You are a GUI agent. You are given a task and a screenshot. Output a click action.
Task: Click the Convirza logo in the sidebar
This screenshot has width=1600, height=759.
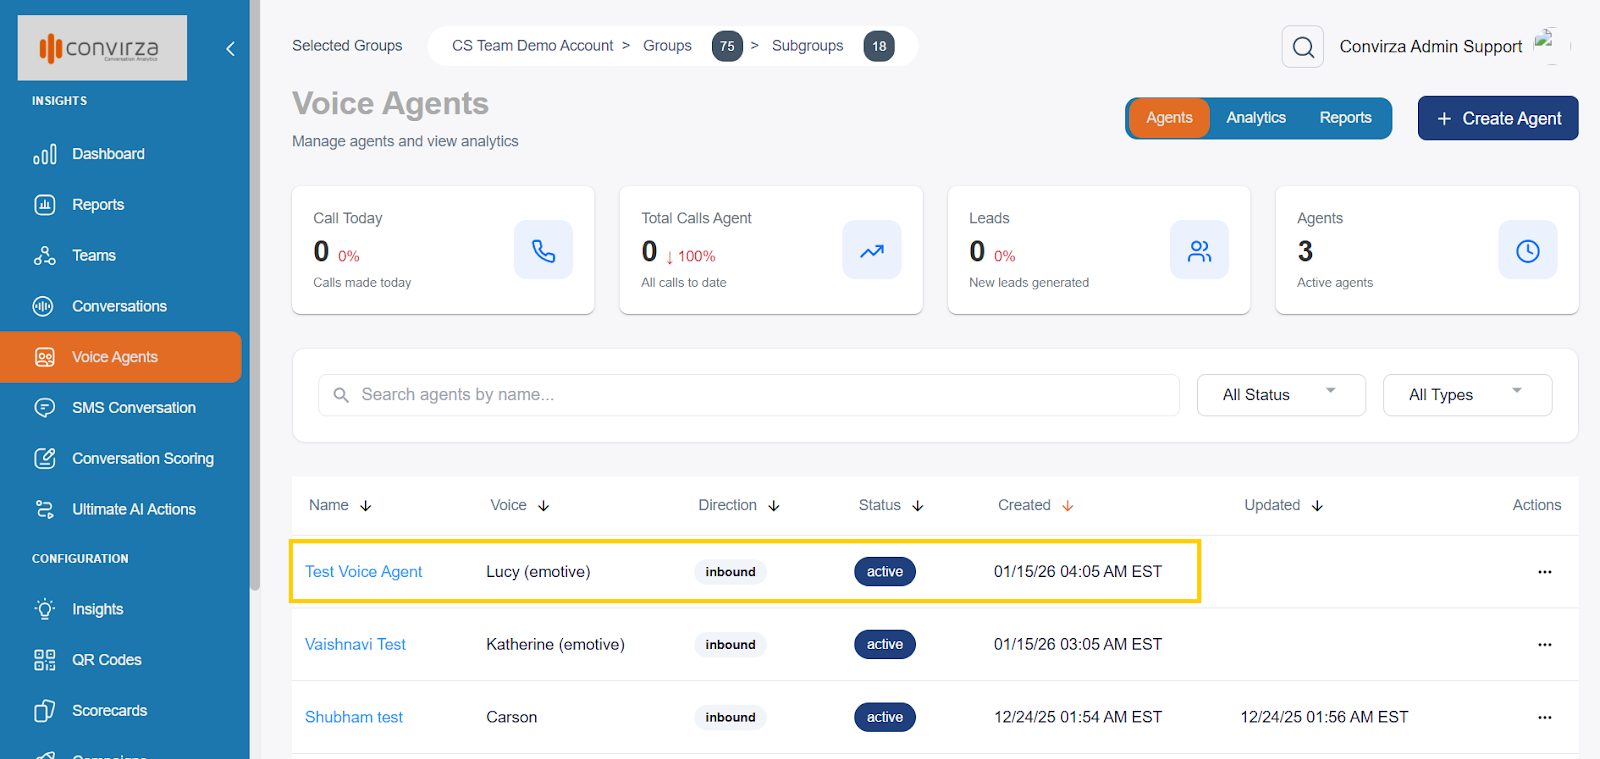102,48
